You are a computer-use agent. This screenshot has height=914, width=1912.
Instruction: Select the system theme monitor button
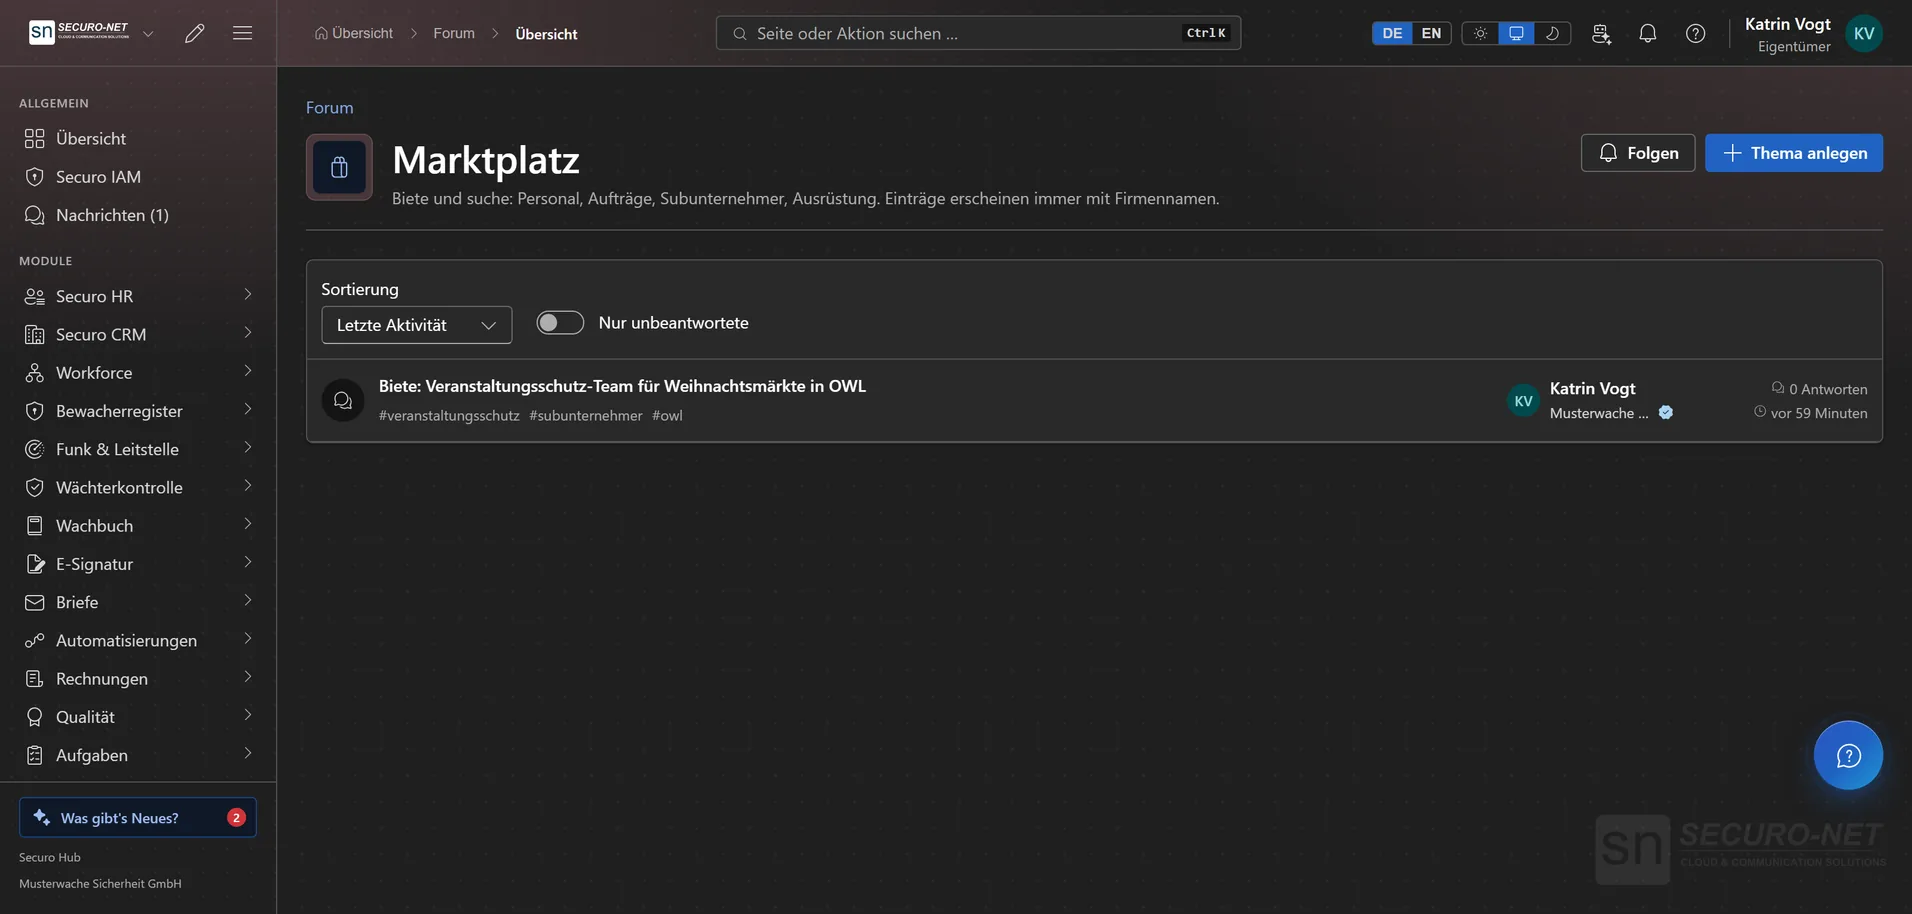pos(1516,33)
